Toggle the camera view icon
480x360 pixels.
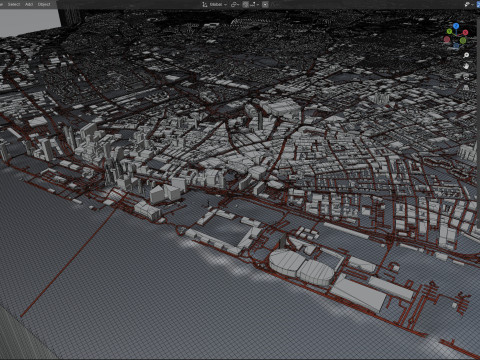click(x=466, y=77)
